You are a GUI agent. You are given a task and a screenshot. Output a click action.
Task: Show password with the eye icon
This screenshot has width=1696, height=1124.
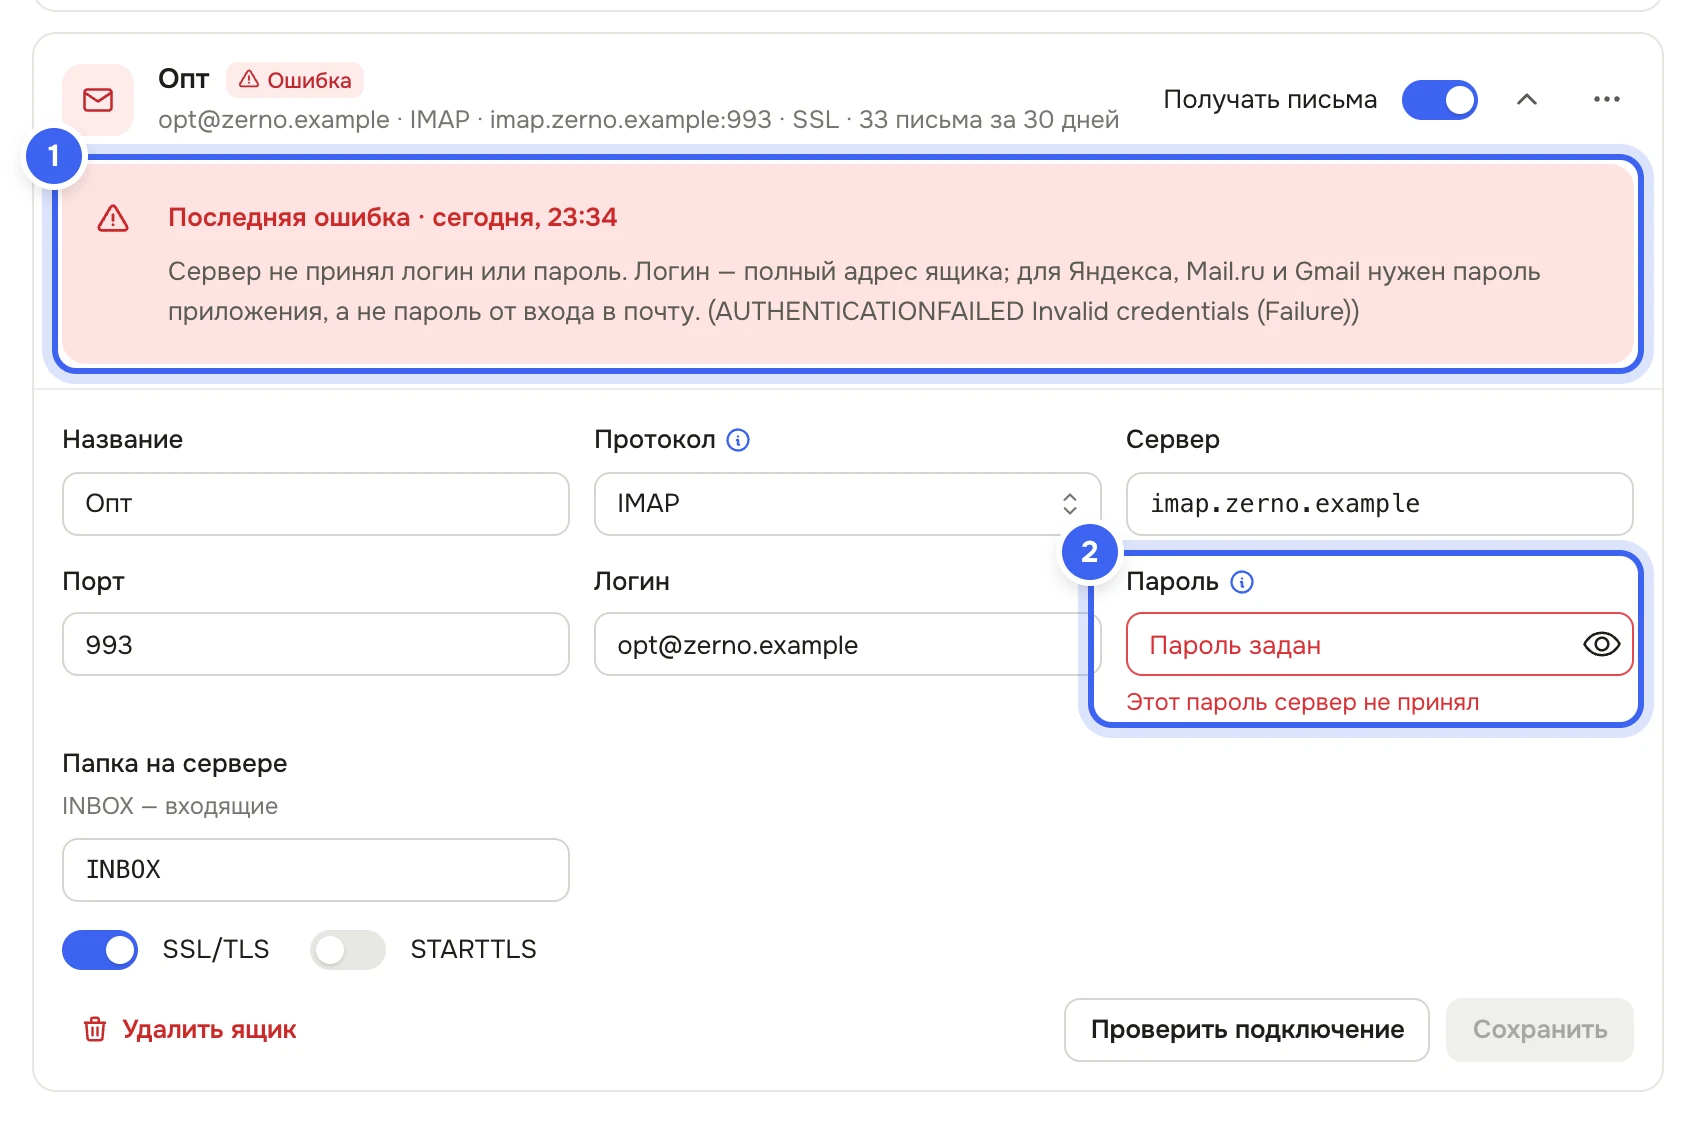(1601, 644)
